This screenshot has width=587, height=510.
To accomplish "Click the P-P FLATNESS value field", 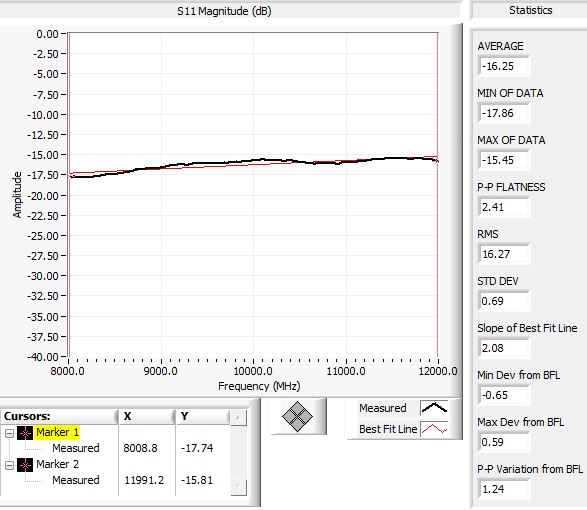I will pyautogui.click(x=504, y=207).
